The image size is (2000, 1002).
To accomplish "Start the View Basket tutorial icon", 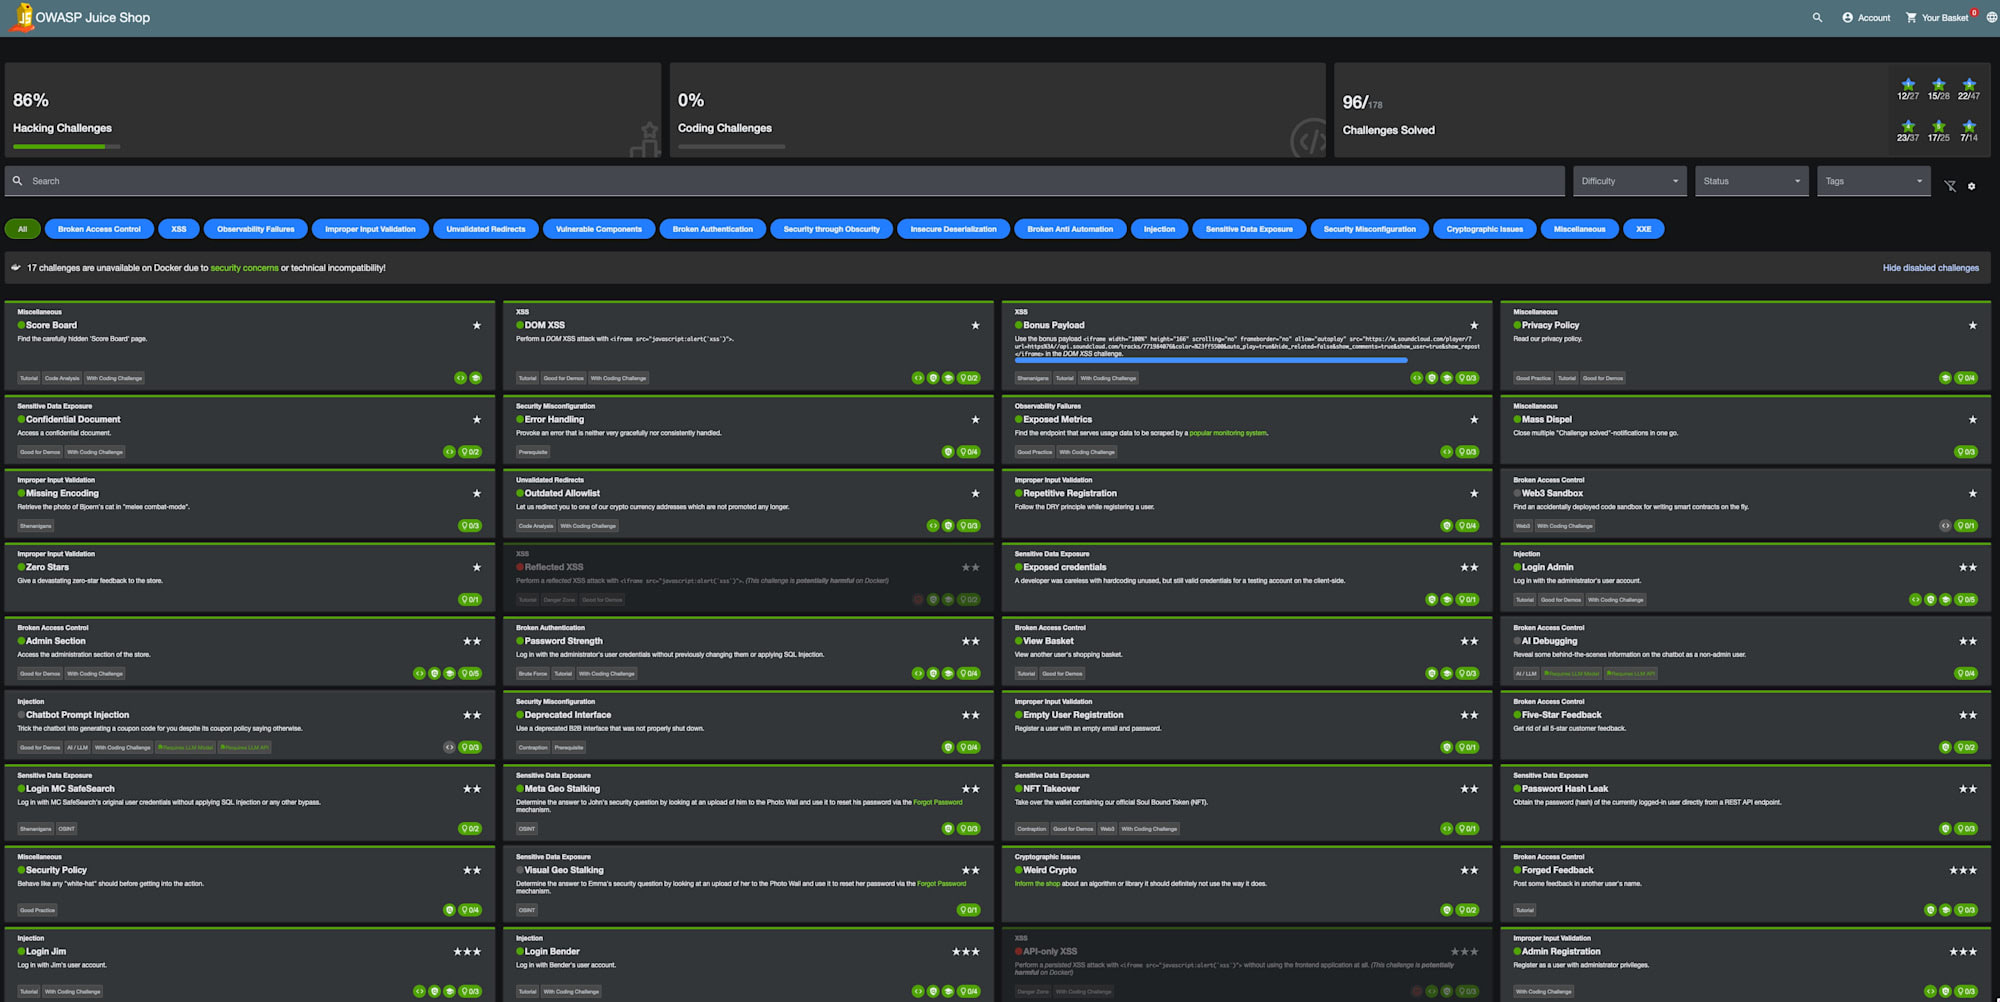I will pos(1446,674).
